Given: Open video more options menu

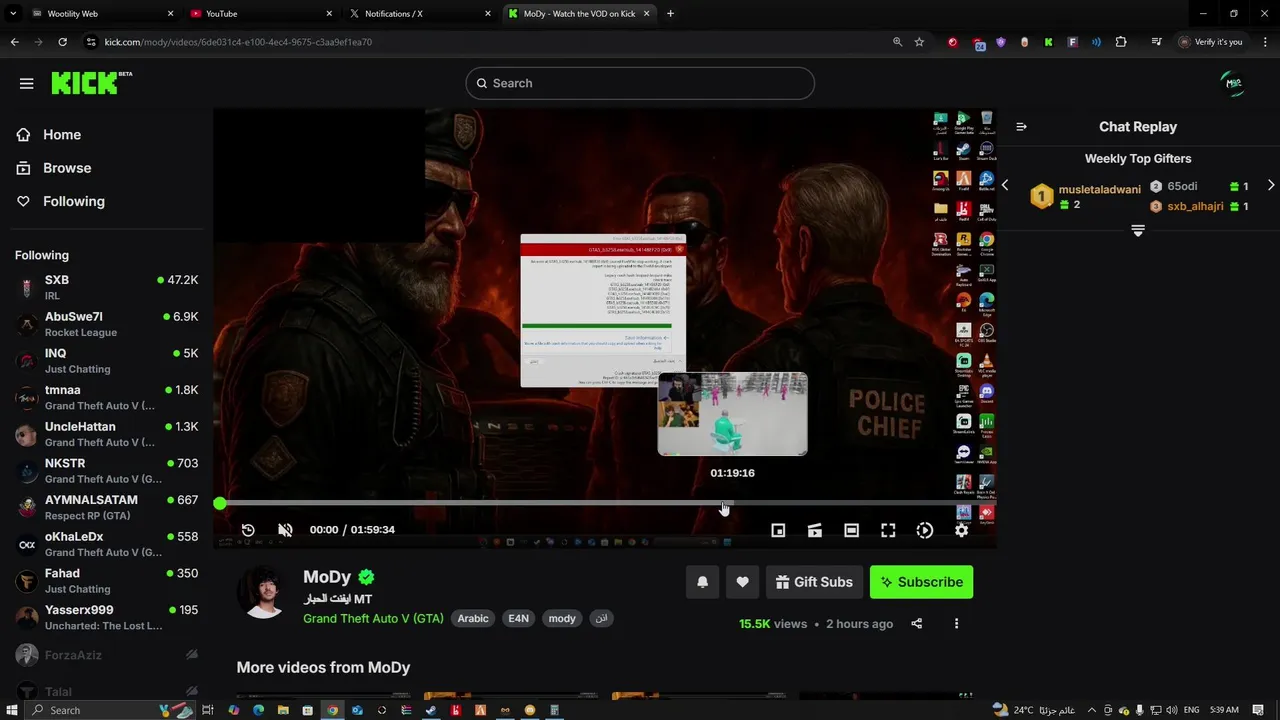Looking at the screenshot, I should tap(956, 624).
